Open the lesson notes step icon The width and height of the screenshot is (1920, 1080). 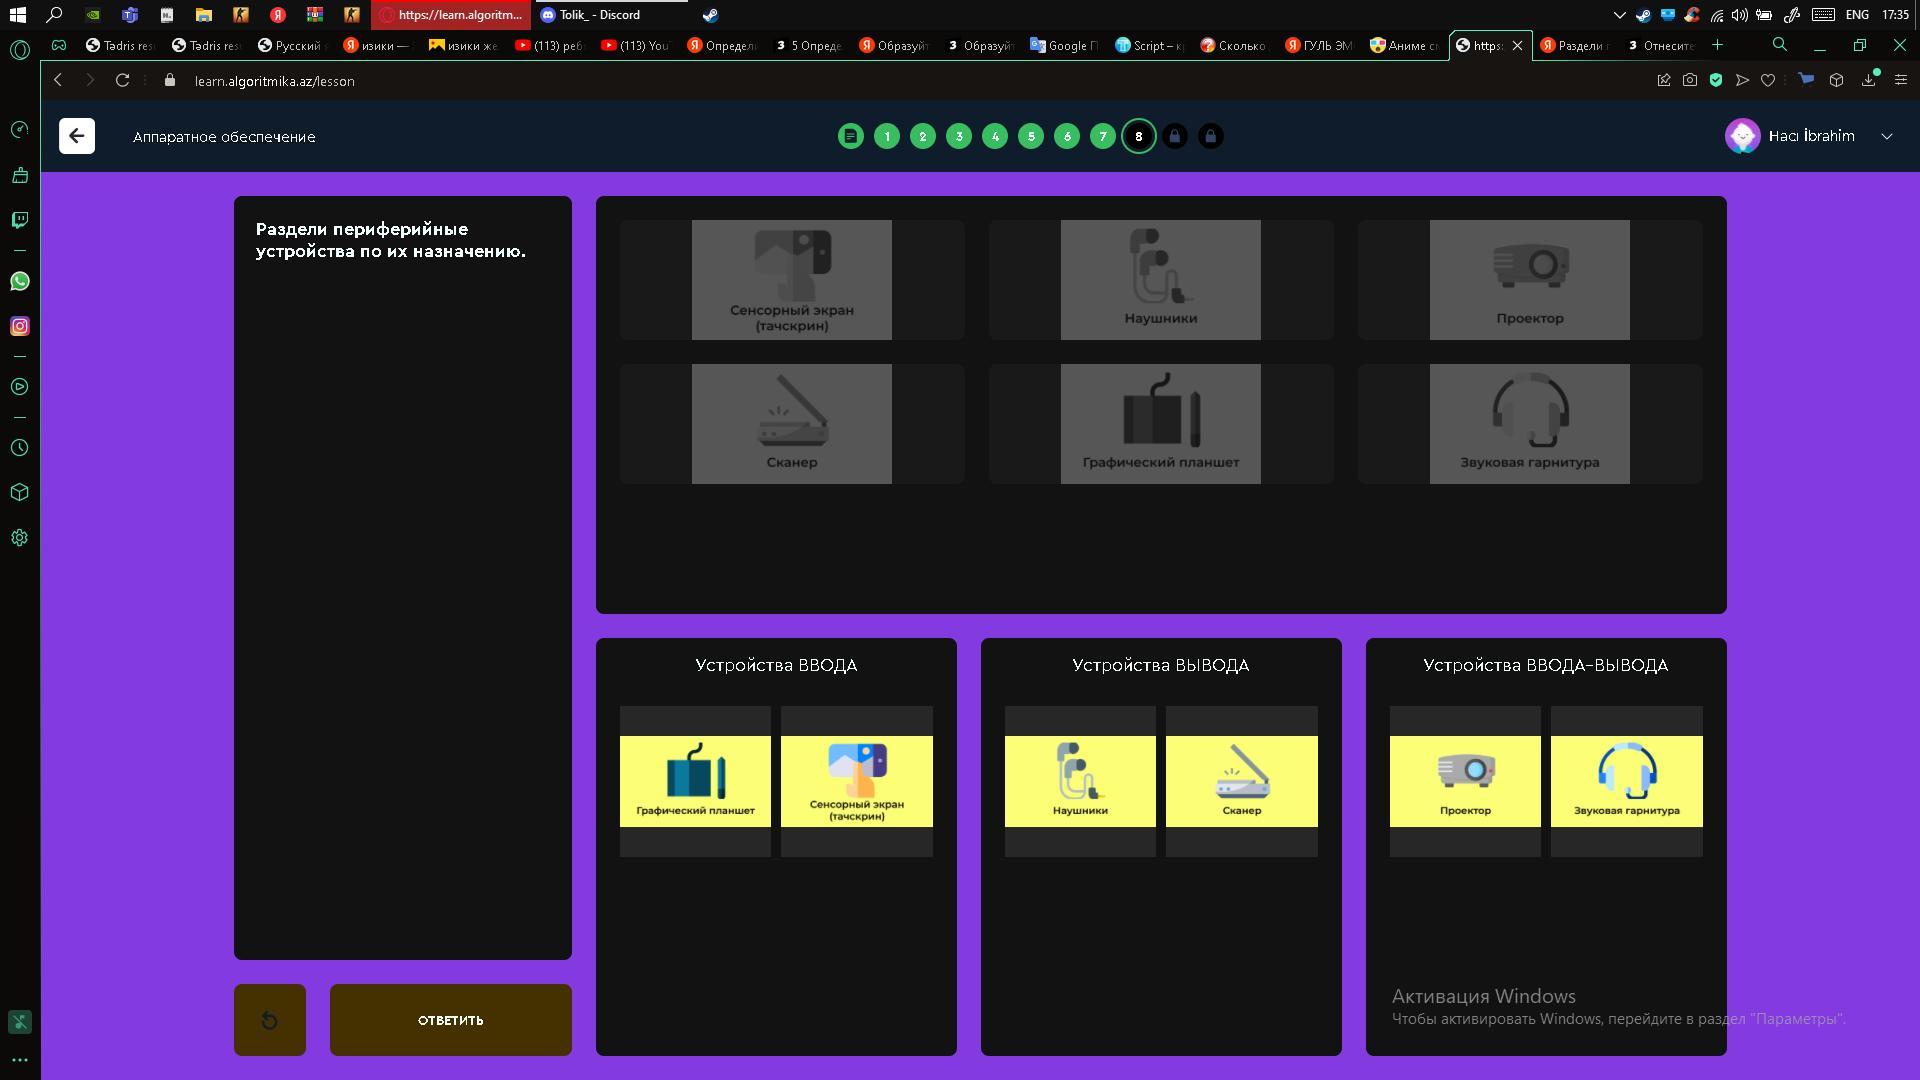click(x=850, y=136)
